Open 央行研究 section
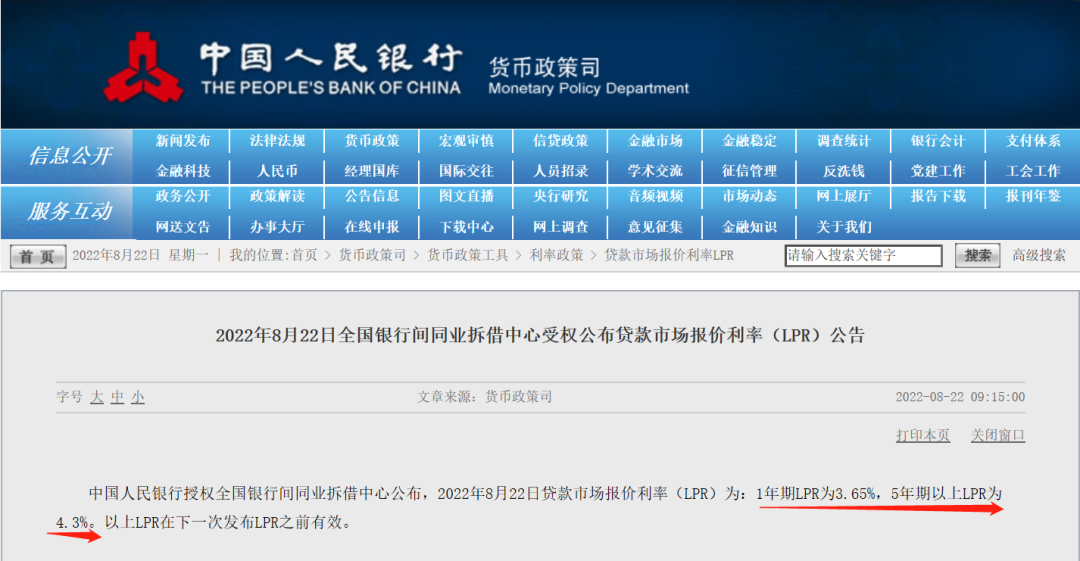The image size is (1080, 561). pos(561,196)
